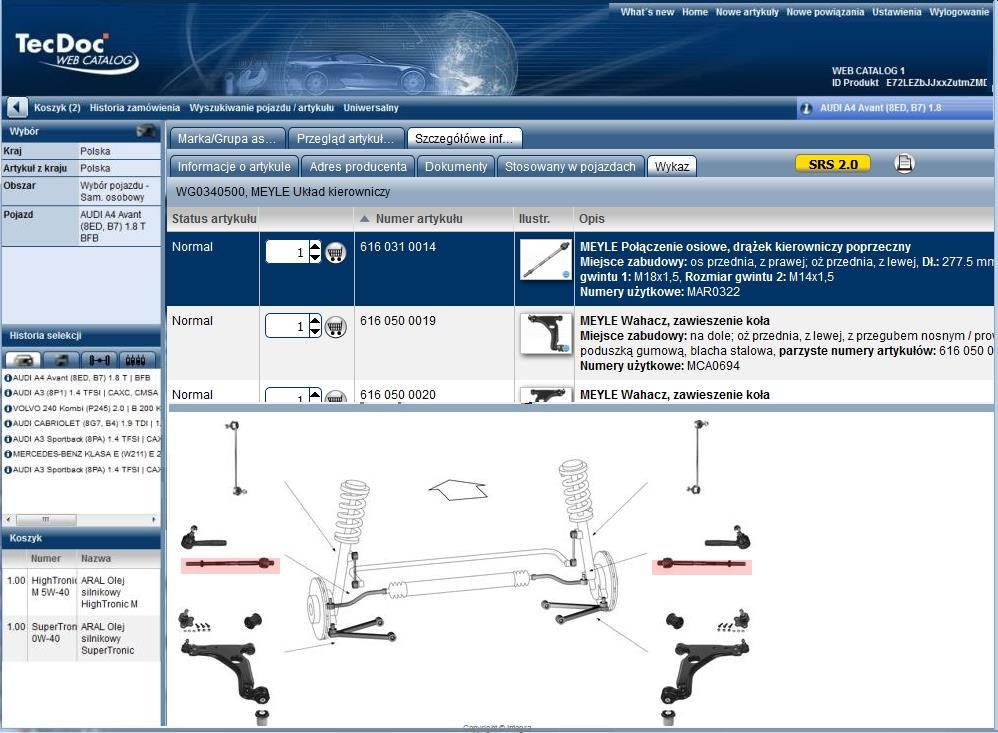998x733 pixels.
Task: Add article 616 050 0019 to cart
Action: pyautogui.click(x=335, y=327)
